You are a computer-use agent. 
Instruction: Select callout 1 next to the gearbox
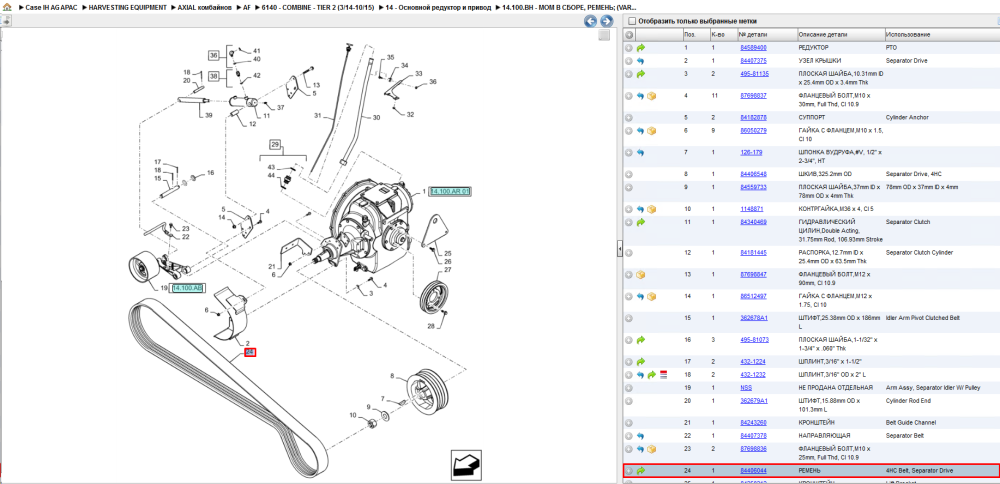[423, 191]
